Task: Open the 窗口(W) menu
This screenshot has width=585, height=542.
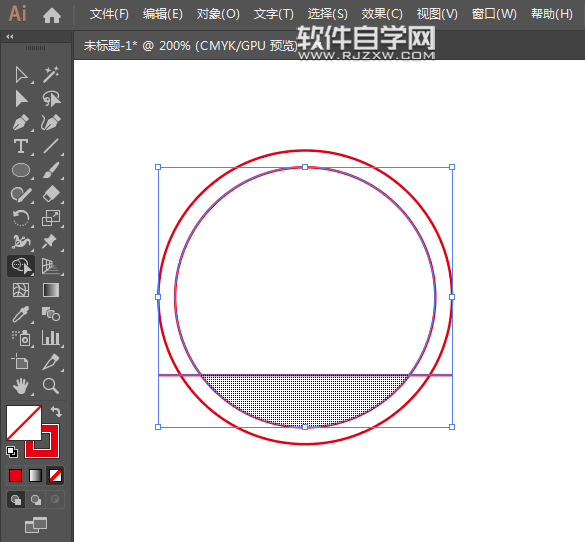Action: coord(494,14)
